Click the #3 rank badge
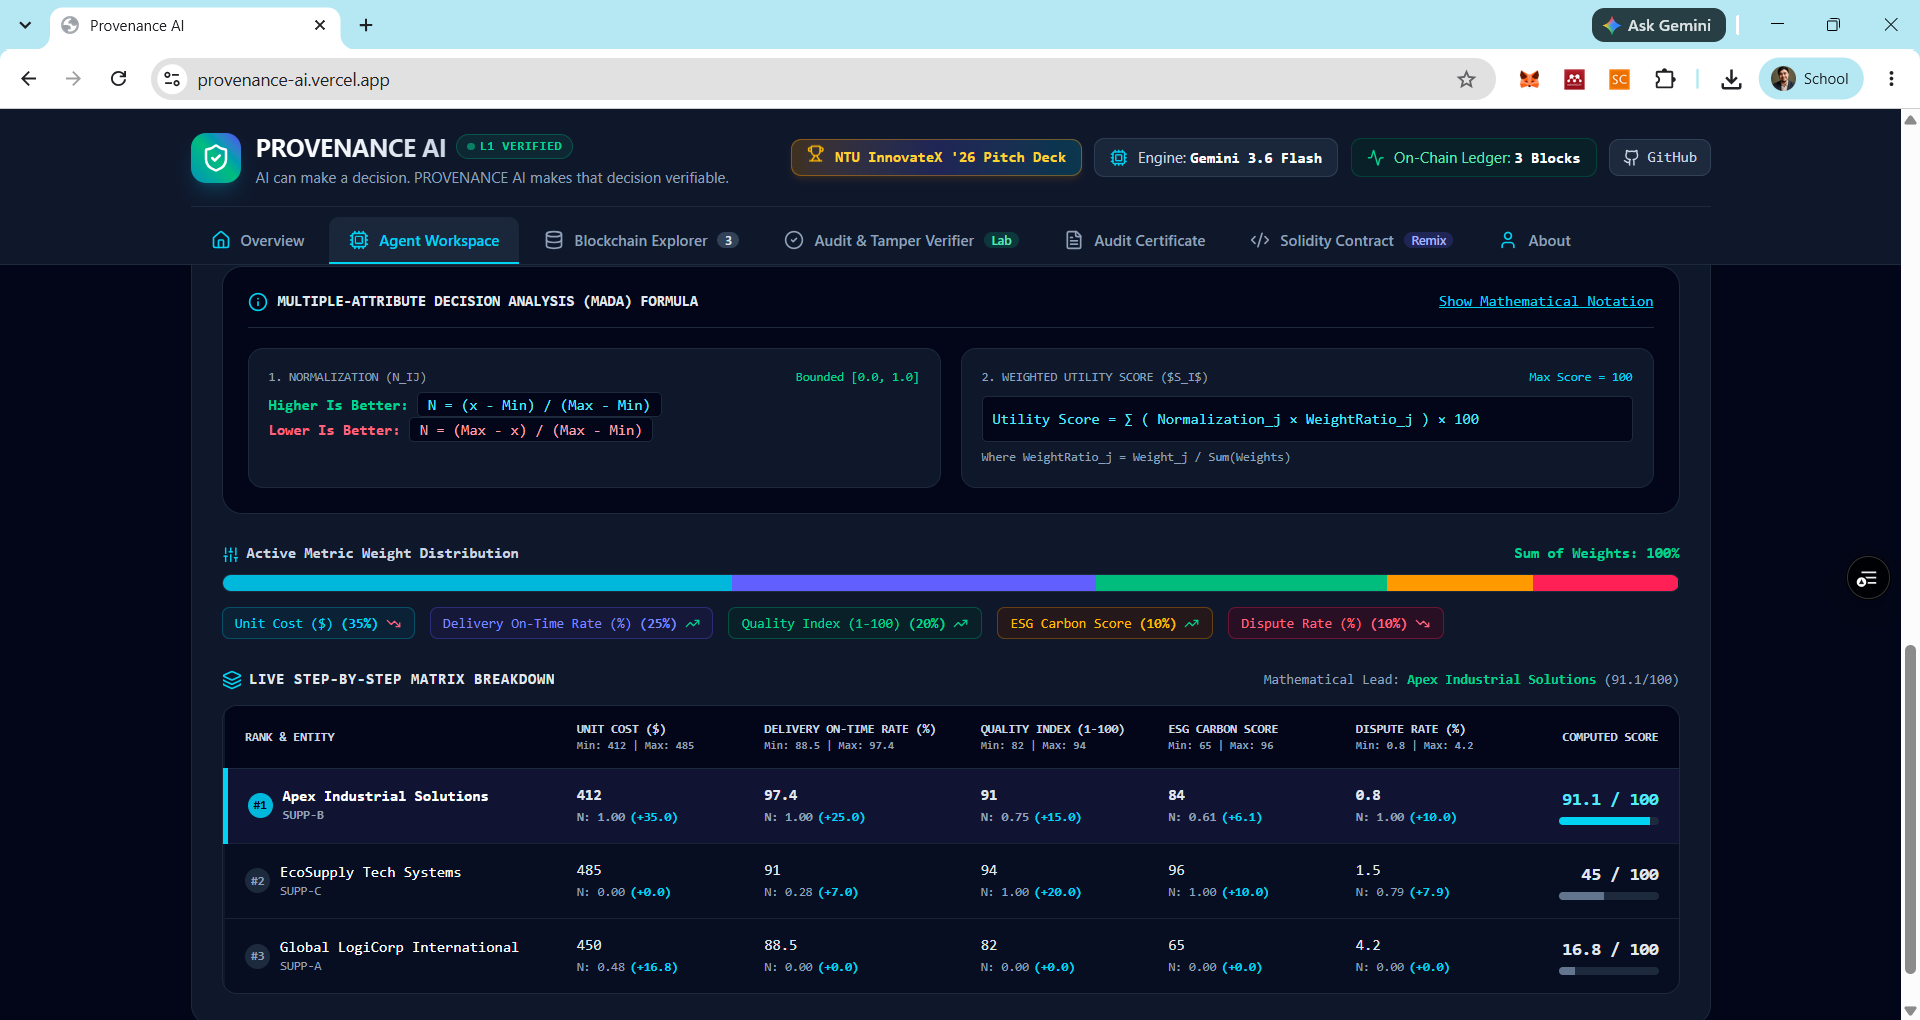1920x1020 pixels. [x=258, y=956]
